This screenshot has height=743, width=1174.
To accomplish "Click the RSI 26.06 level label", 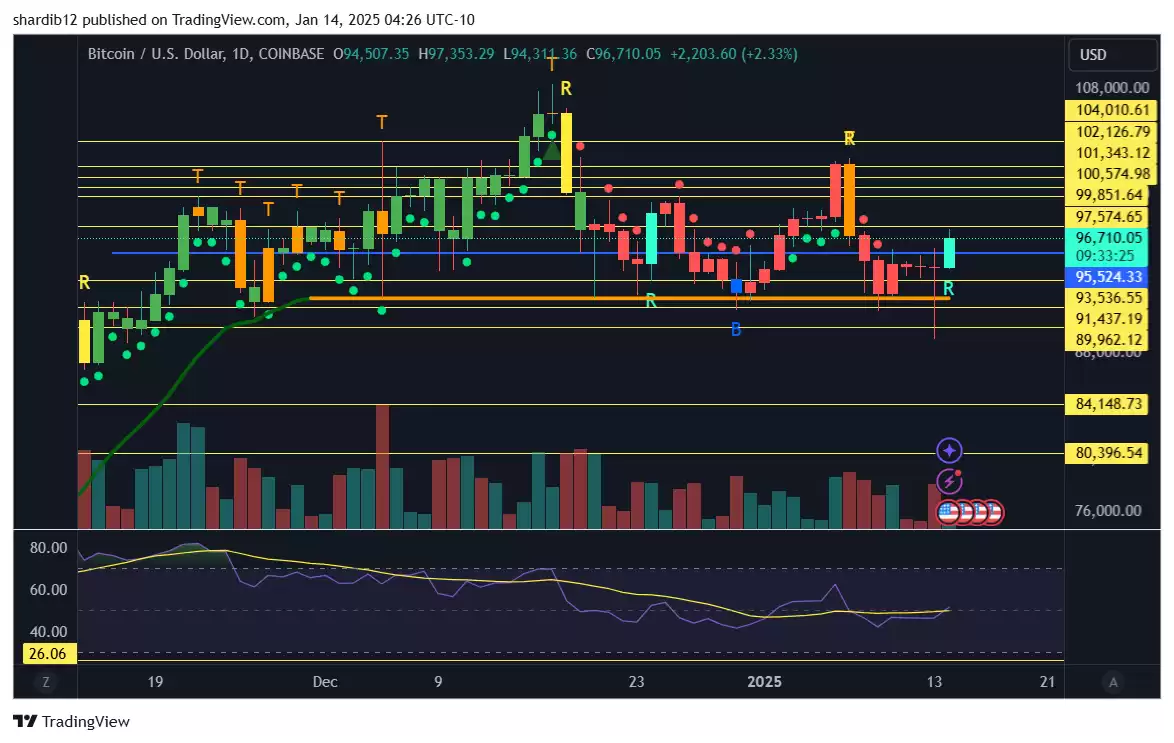I will coord(47,653).
